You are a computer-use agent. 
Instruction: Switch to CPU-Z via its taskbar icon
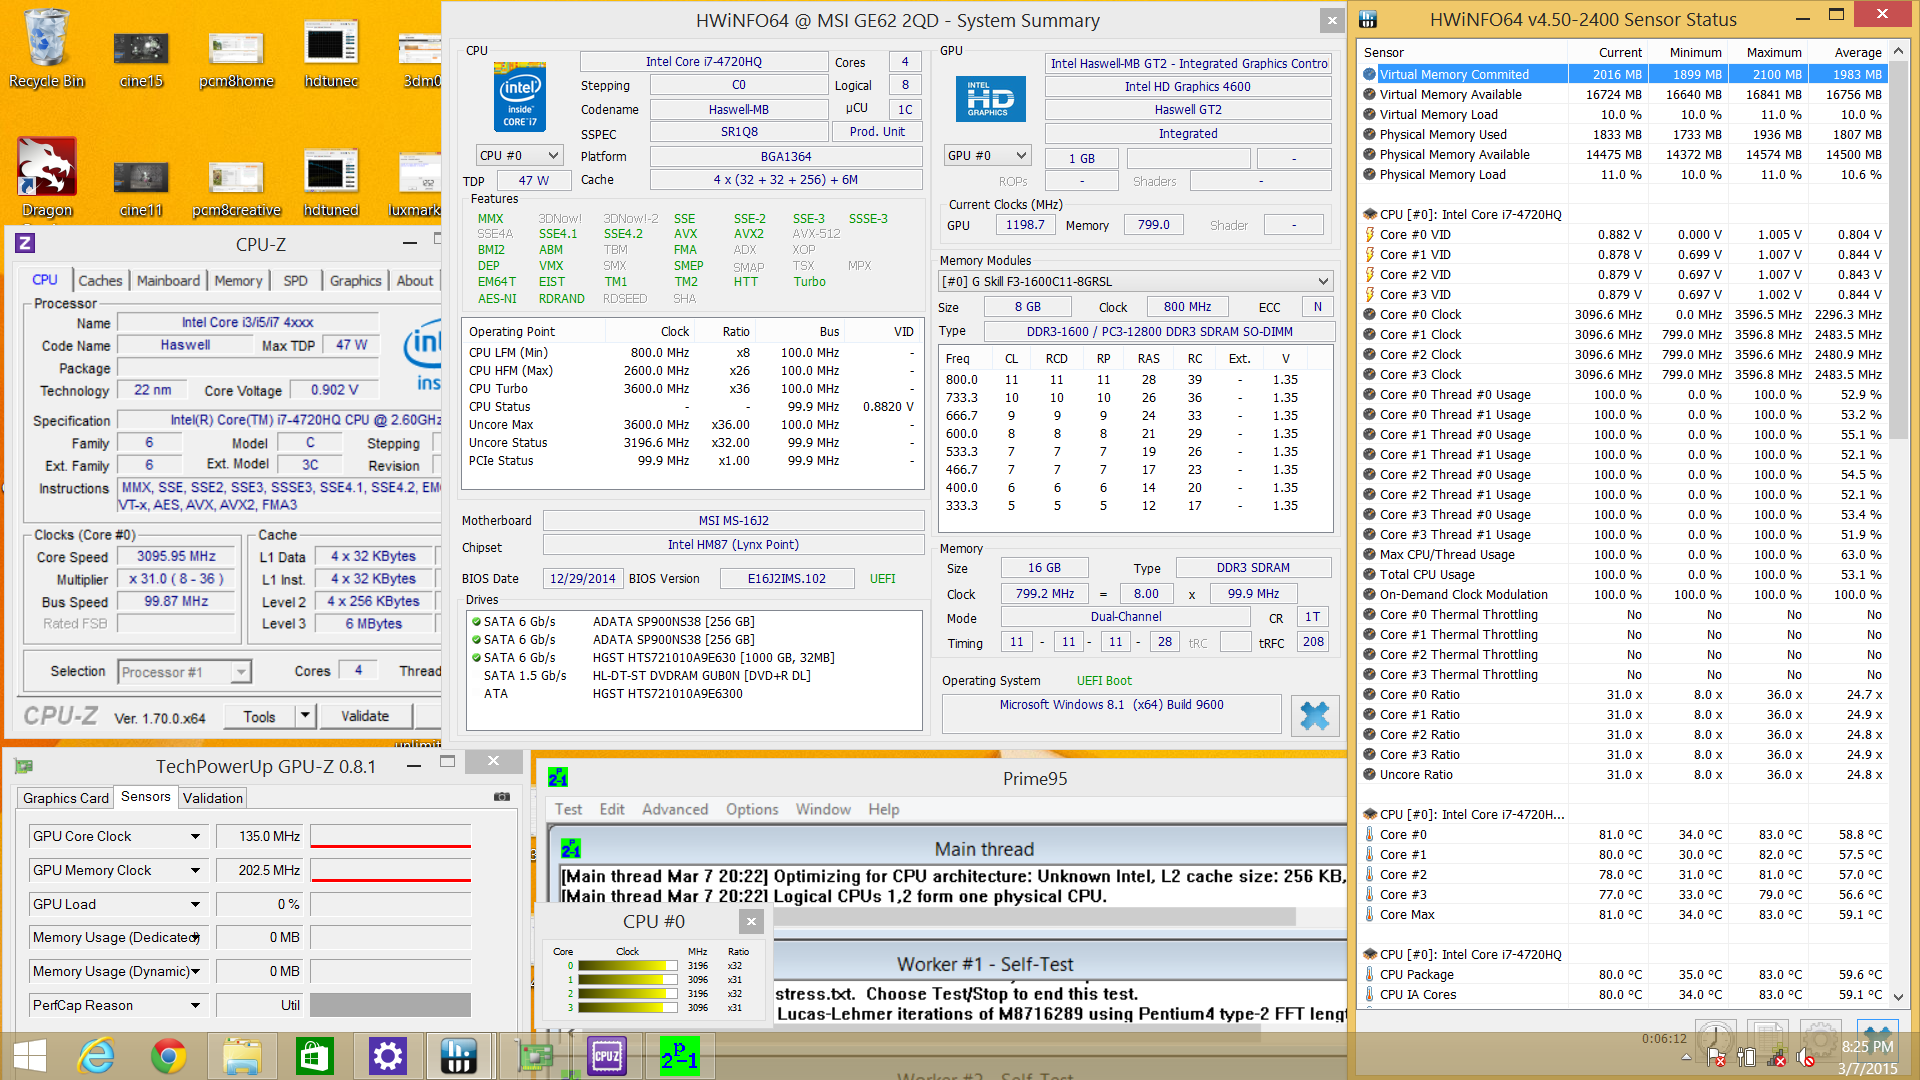(x=607, y=1056)
